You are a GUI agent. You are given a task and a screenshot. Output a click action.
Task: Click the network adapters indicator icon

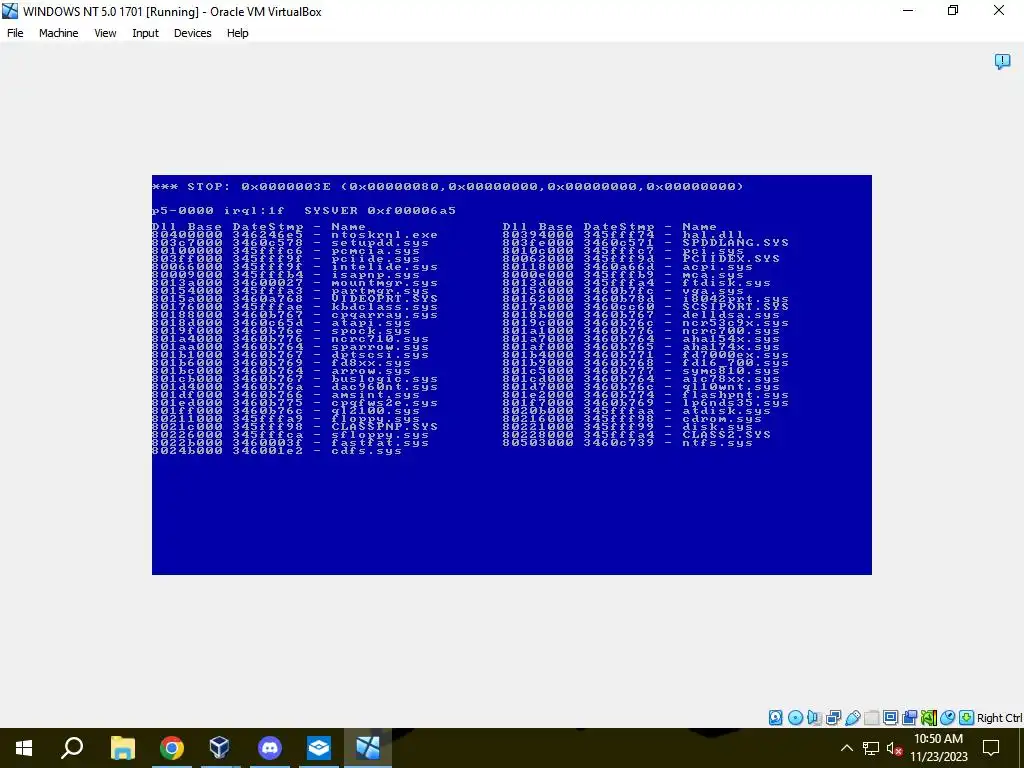tap(833, 718)
